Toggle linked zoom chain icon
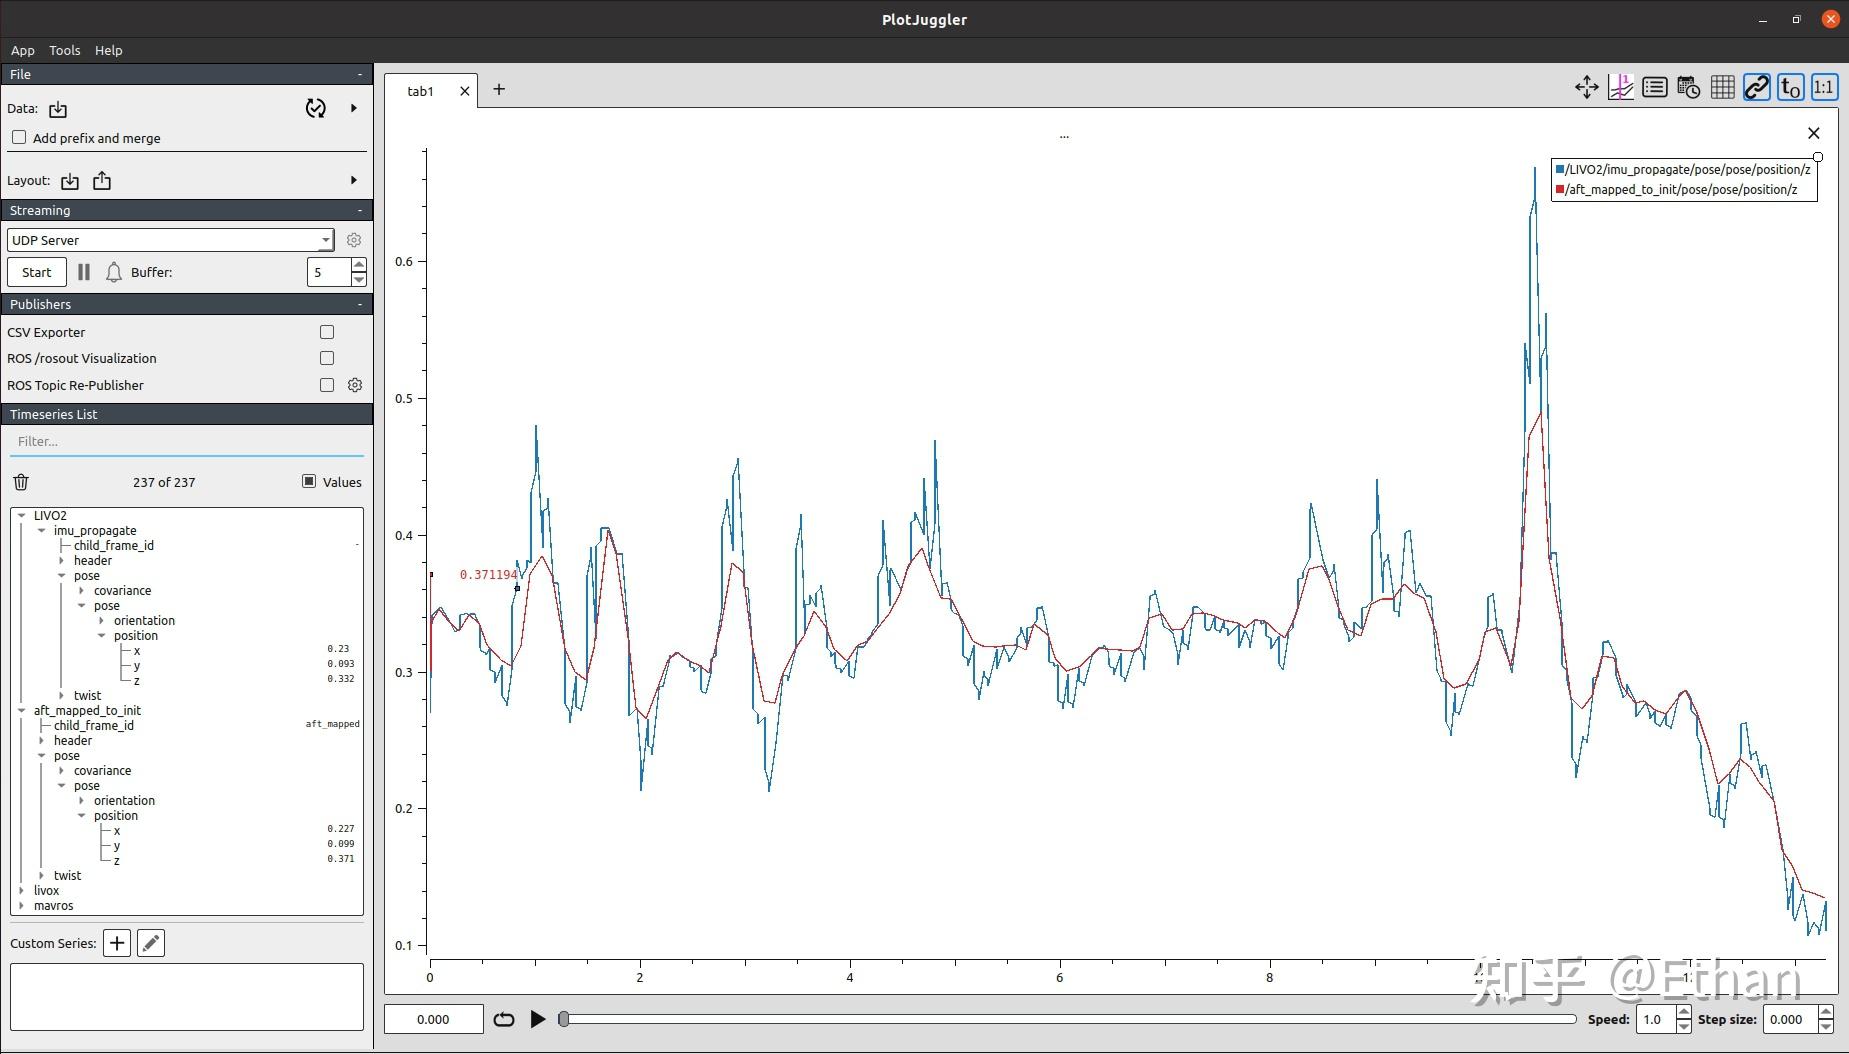This screenshot has height=1054, width=1849. (x=1756, y=88)
